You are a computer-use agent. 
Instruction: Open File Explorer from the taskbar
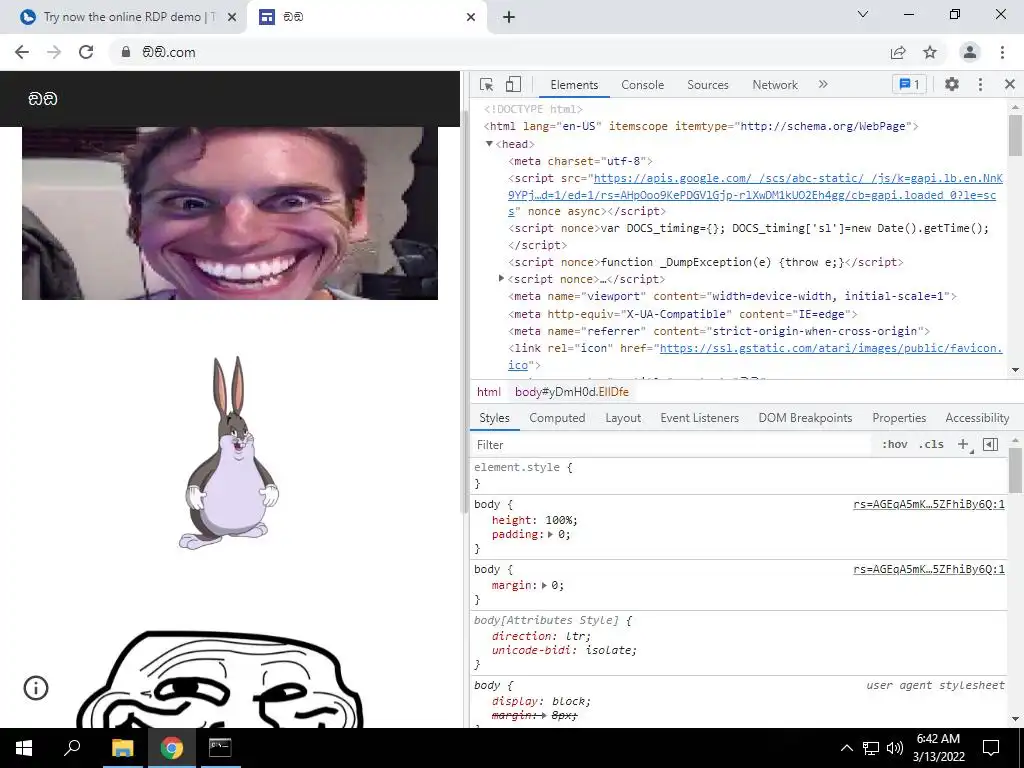(122, 748)
